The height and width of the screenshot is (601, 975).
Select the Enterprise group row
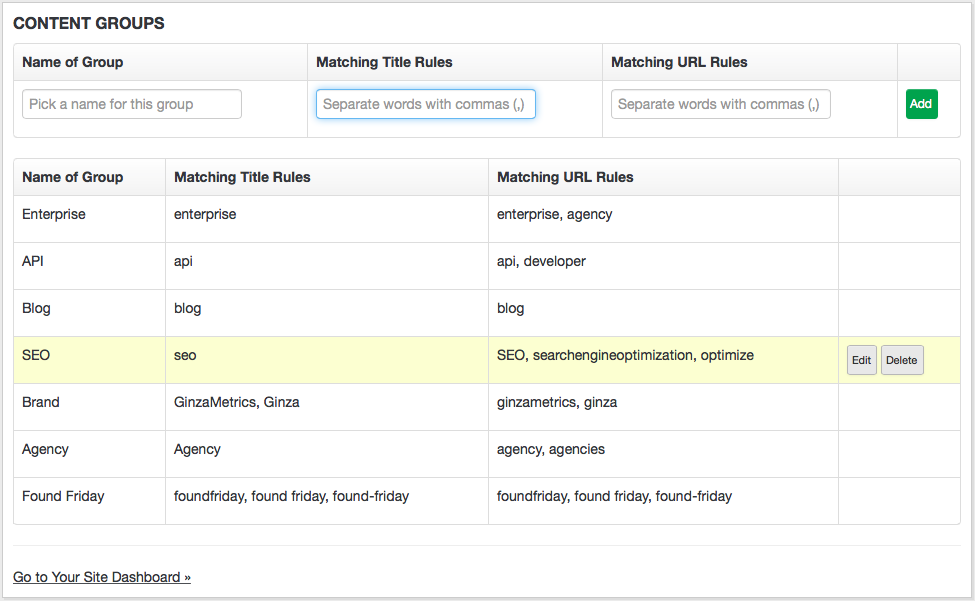(54, 214)
